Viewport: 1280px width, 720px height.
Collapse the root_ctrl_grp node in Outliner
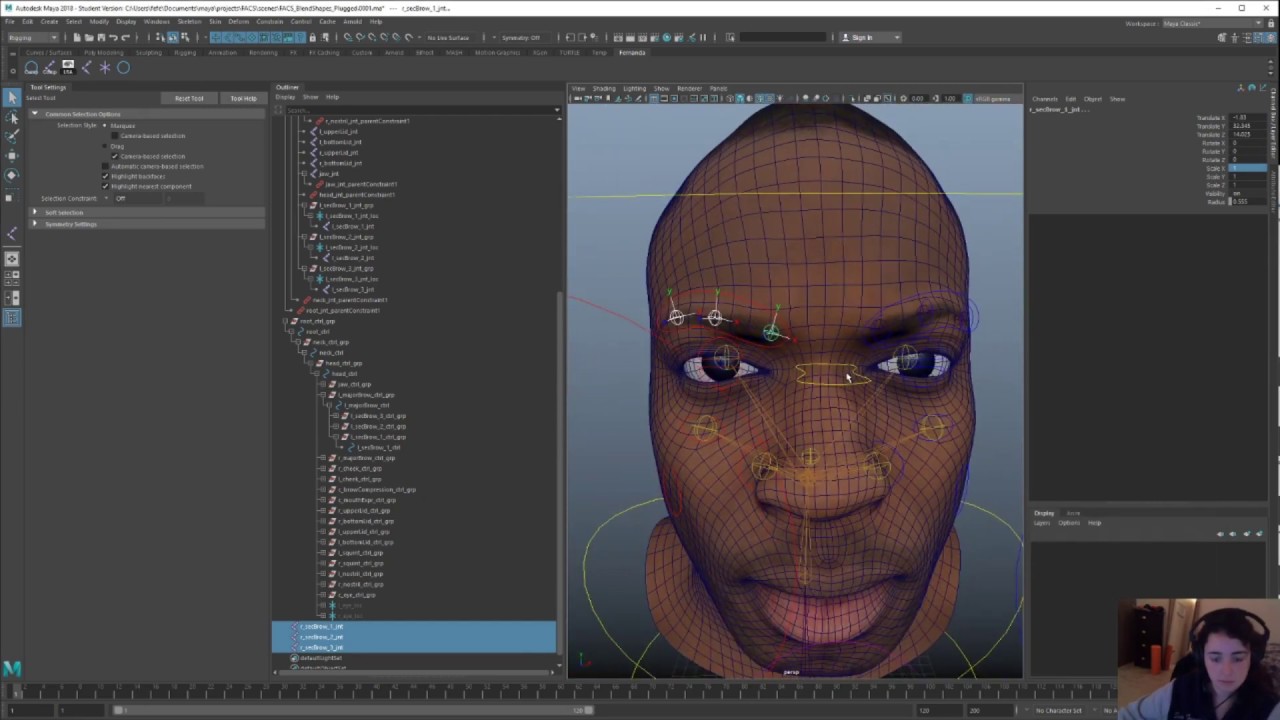point(284,321)
